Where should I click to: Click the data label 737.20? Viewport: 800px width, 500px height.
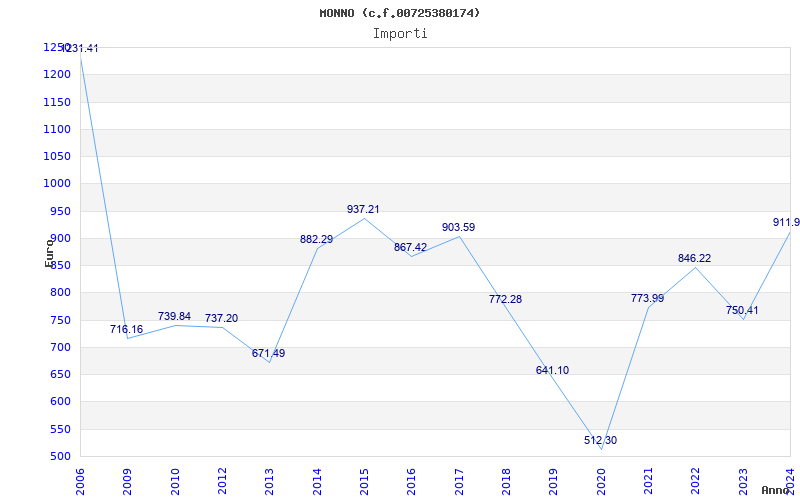221,318
